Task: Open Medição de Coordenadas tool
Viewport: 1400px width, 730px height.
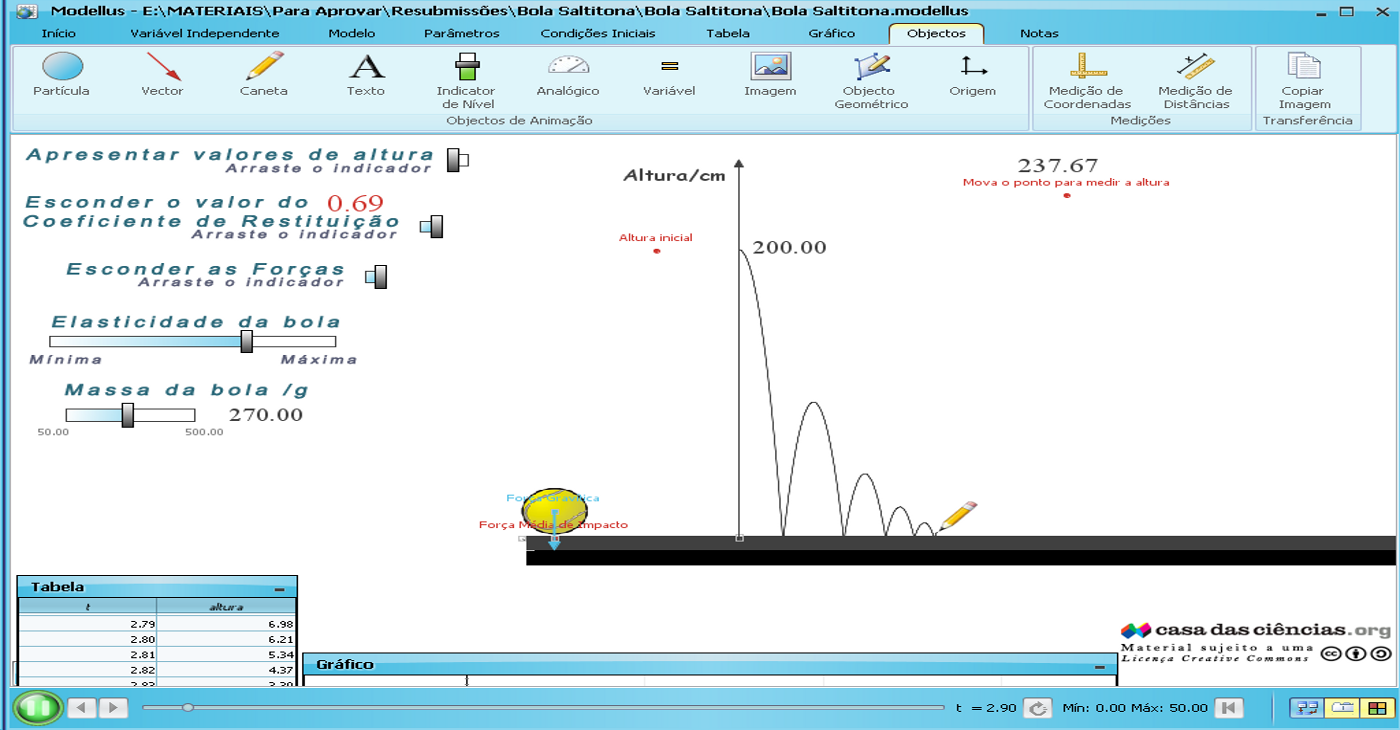Action: (x=1087, y=82)
